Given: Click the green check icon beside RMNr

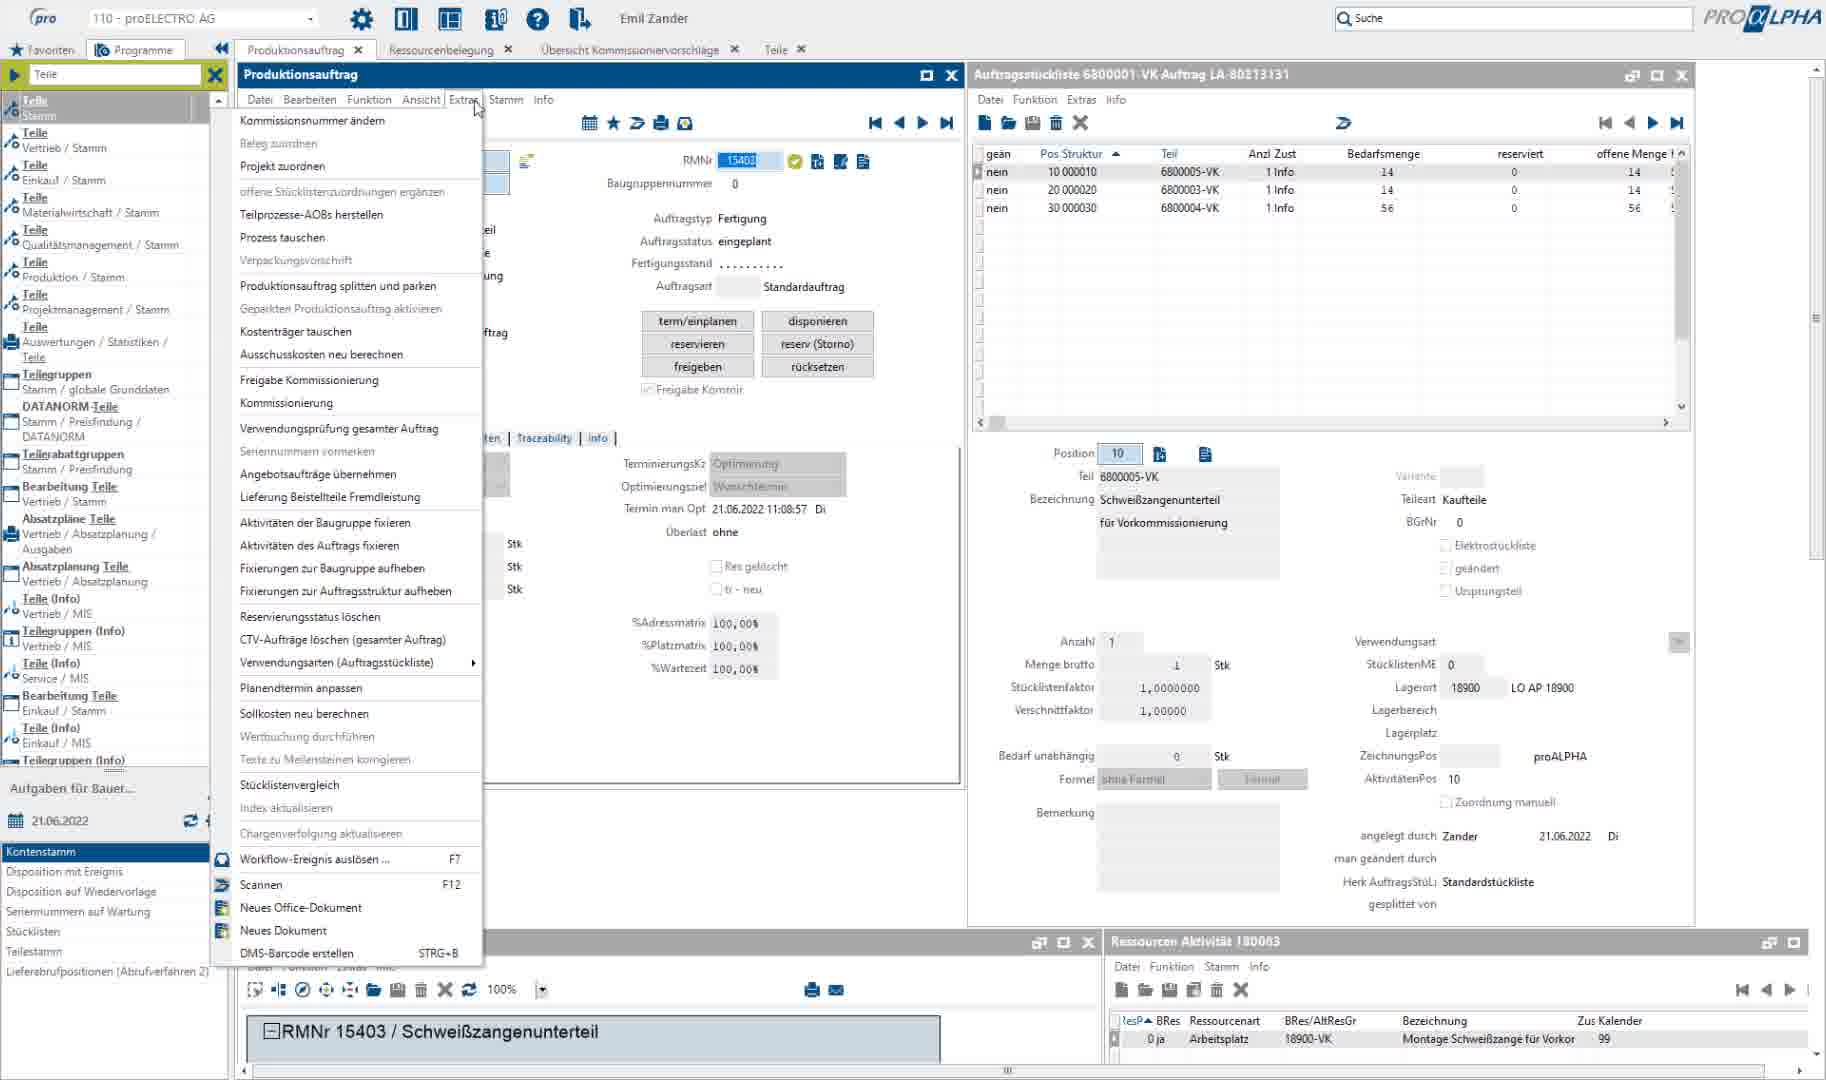Looking at the screenshot, I should pyautogui.click(x=795, y=161).
